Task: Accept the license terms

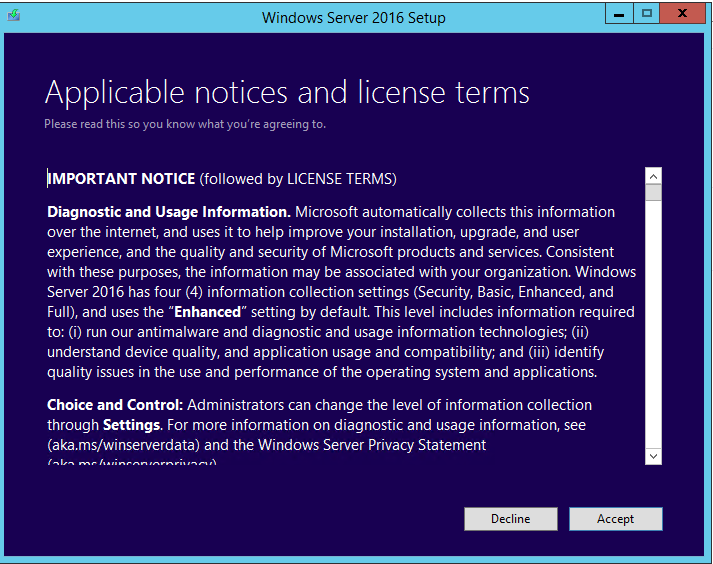Action: tap(616, 519)
